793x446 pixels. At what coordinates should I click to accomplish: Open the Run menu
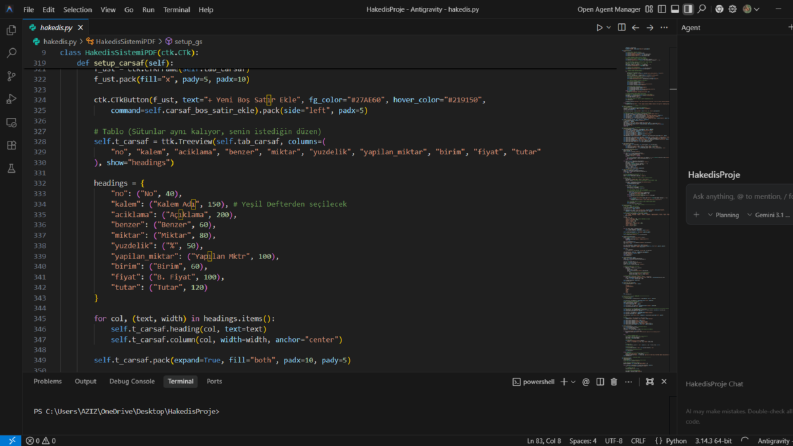coord(148,10)
